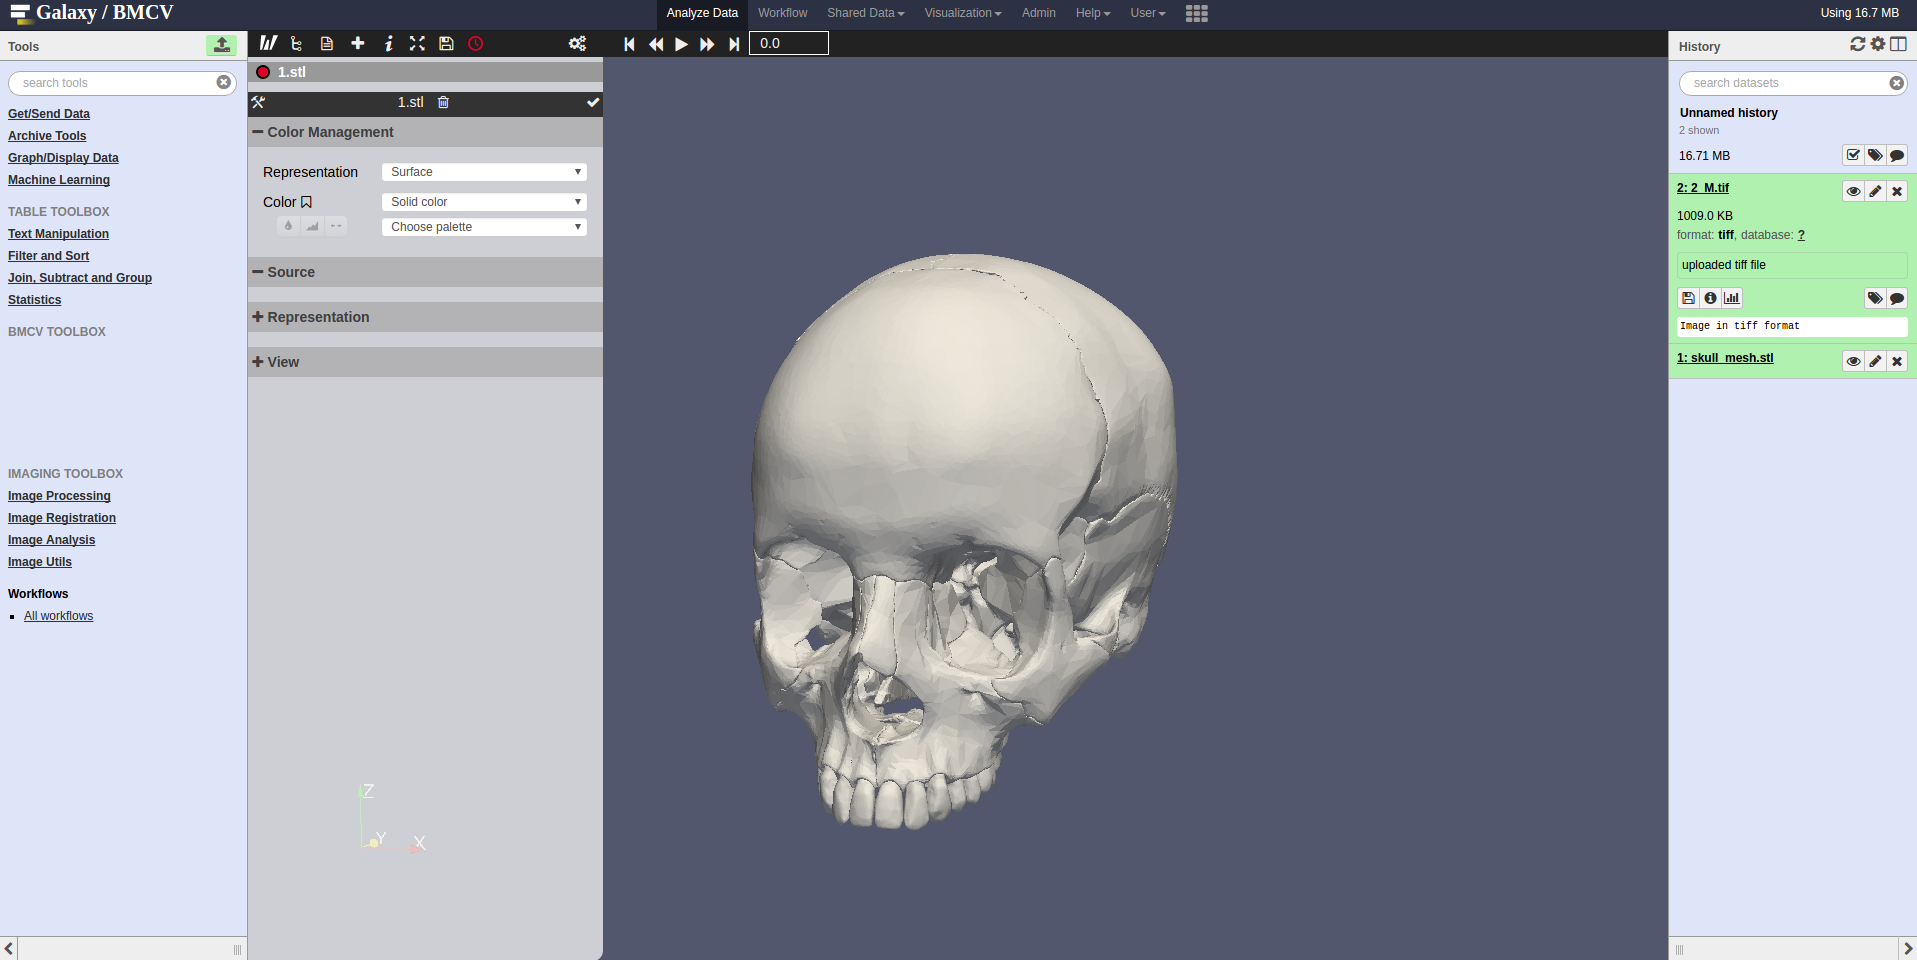Open the Representation dropdown showing Surface
This screenshot has width=1917, height=960.
click(x=483, y=171)
